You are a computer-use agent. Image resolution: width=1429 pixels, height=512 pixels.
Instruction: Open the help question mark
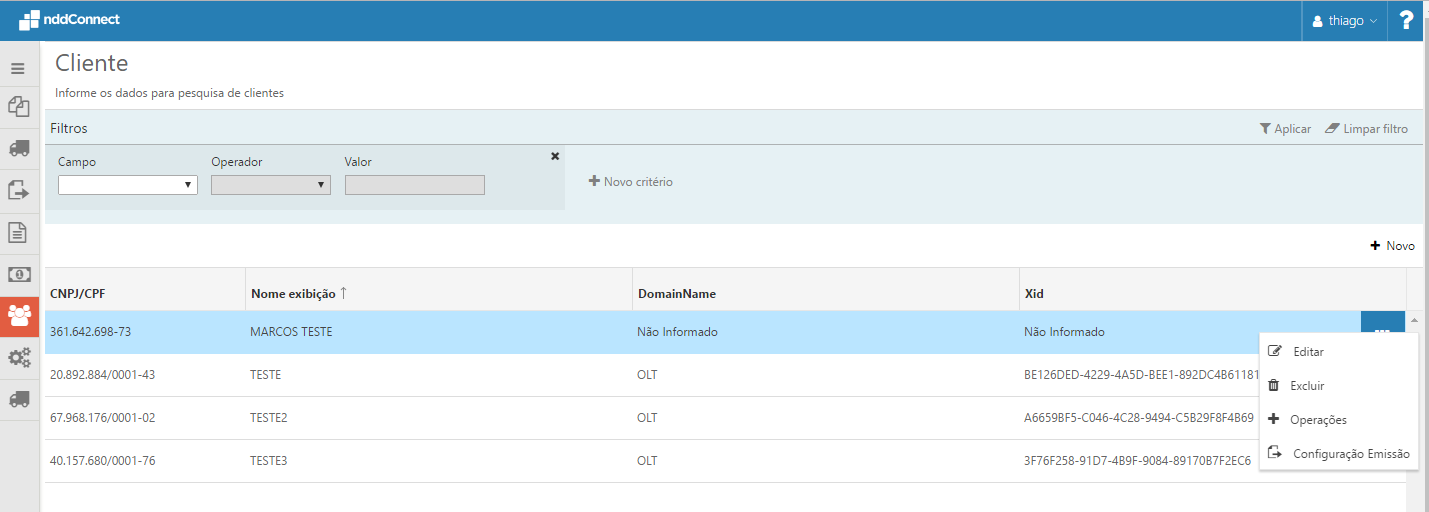tap(1406, 20)
